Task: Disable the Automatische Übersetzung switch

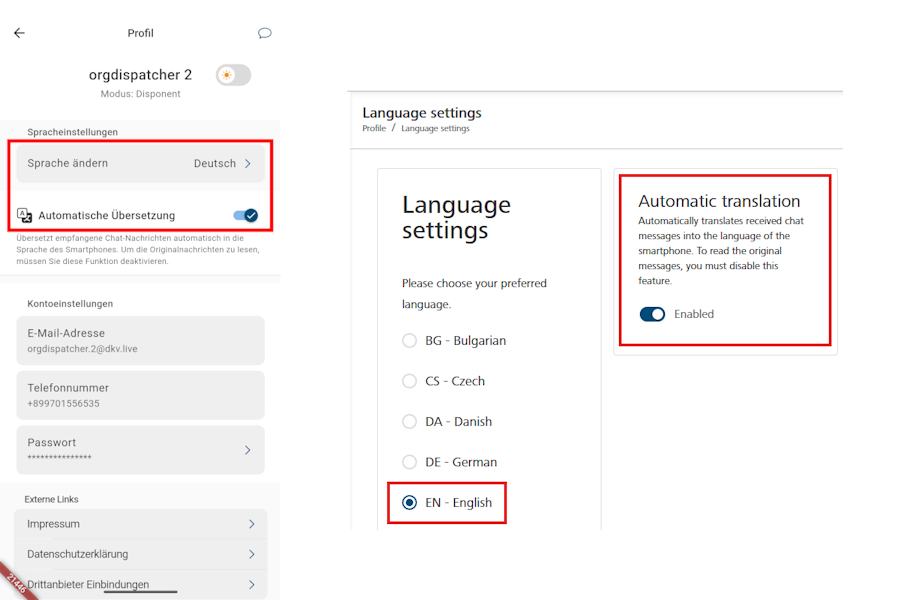Action: [x=246, y=215]
